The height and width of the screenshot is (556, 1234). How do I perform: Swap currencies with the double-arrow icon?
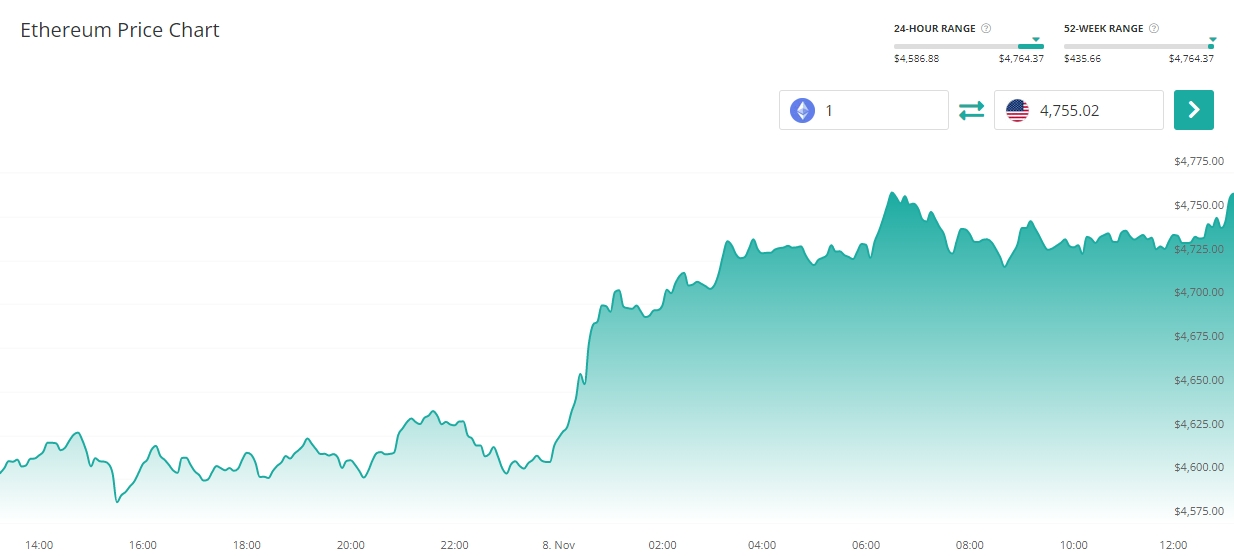pyautogui.click(x=971, y=110)
